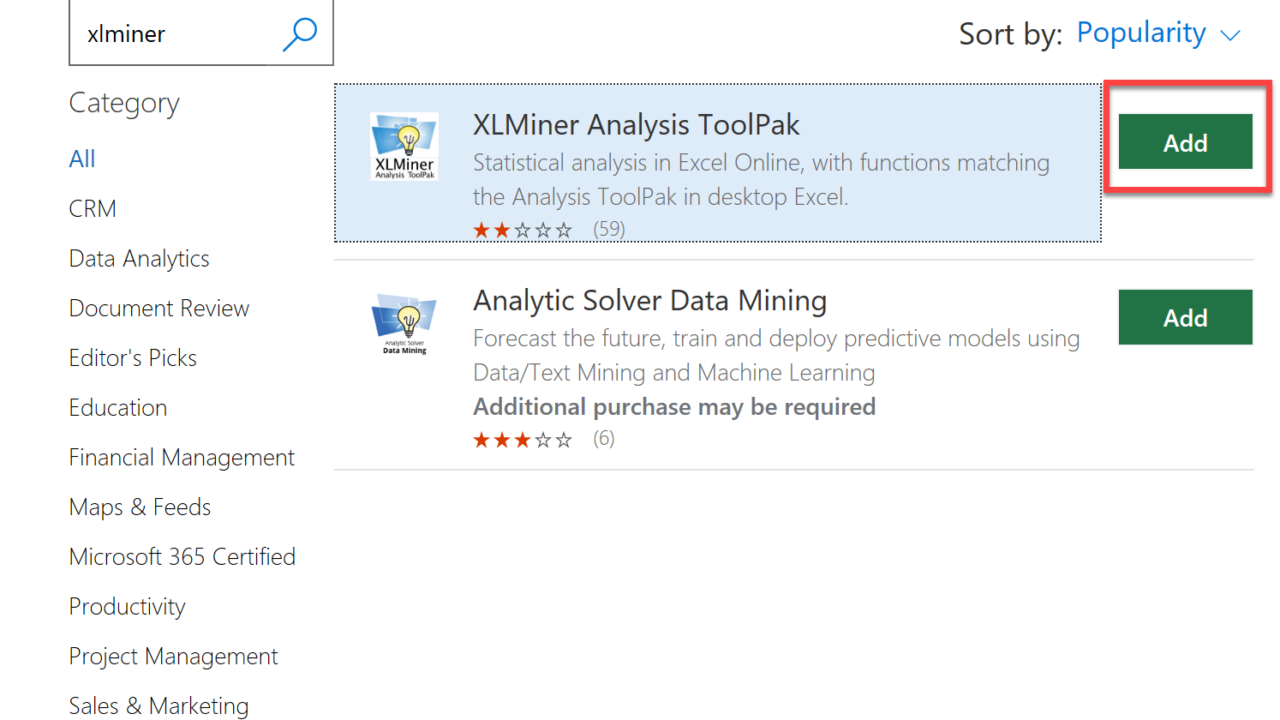The height and width of the screenshot is (720, 1280).
Task: Select the Microsoft 365 Certified category
Action: point(182,557)
